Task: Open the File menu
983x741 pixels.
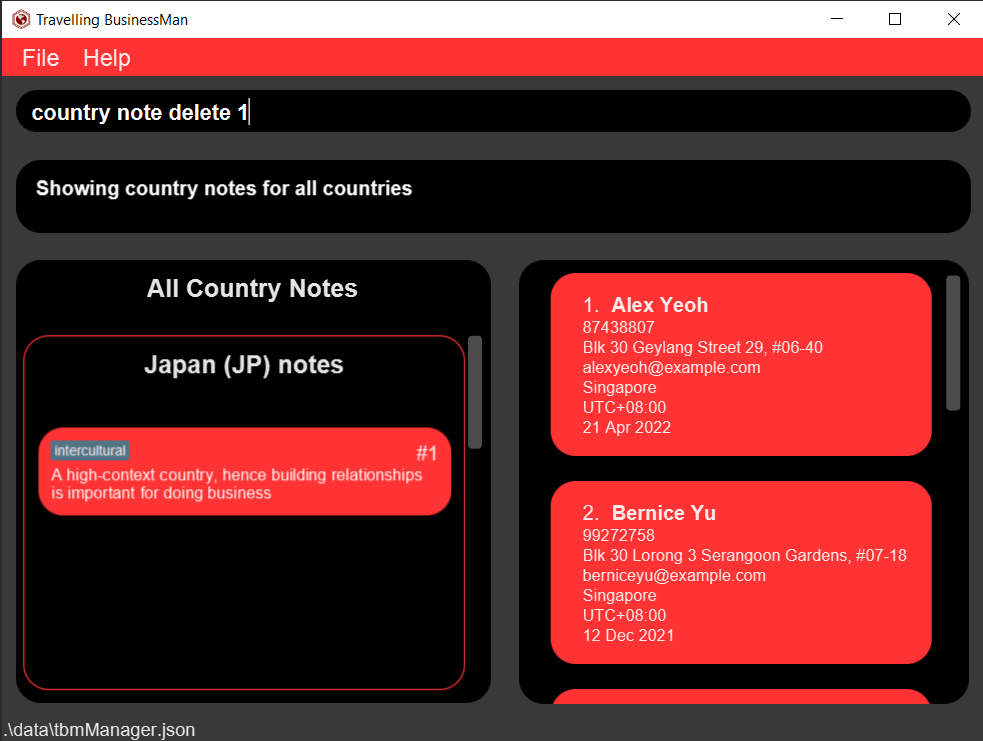Action: (39, 57)
